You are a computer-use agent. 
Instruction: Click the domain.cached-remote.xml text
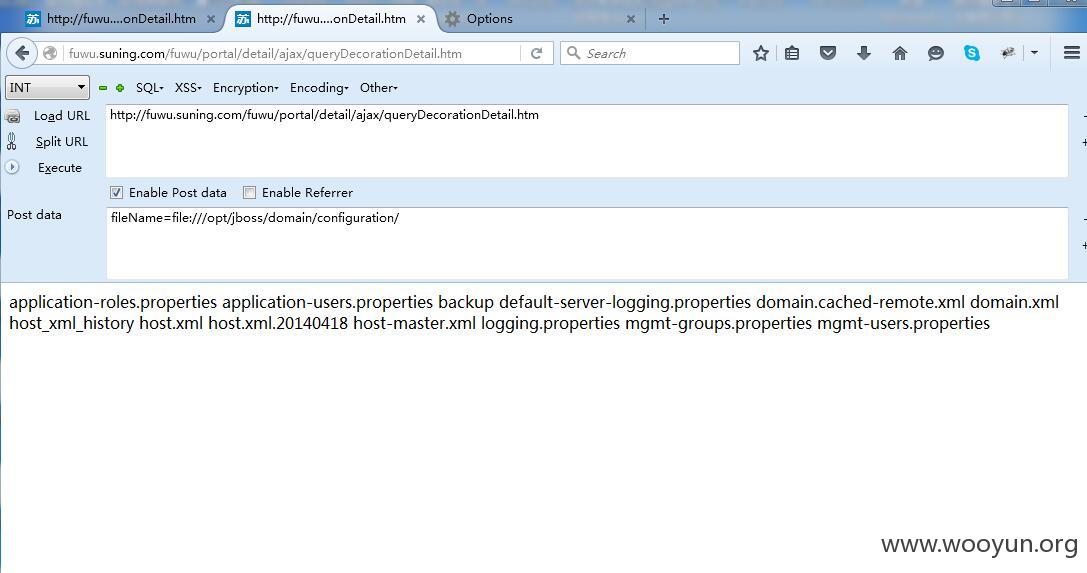pyautogui.click(x=860, y=302)
